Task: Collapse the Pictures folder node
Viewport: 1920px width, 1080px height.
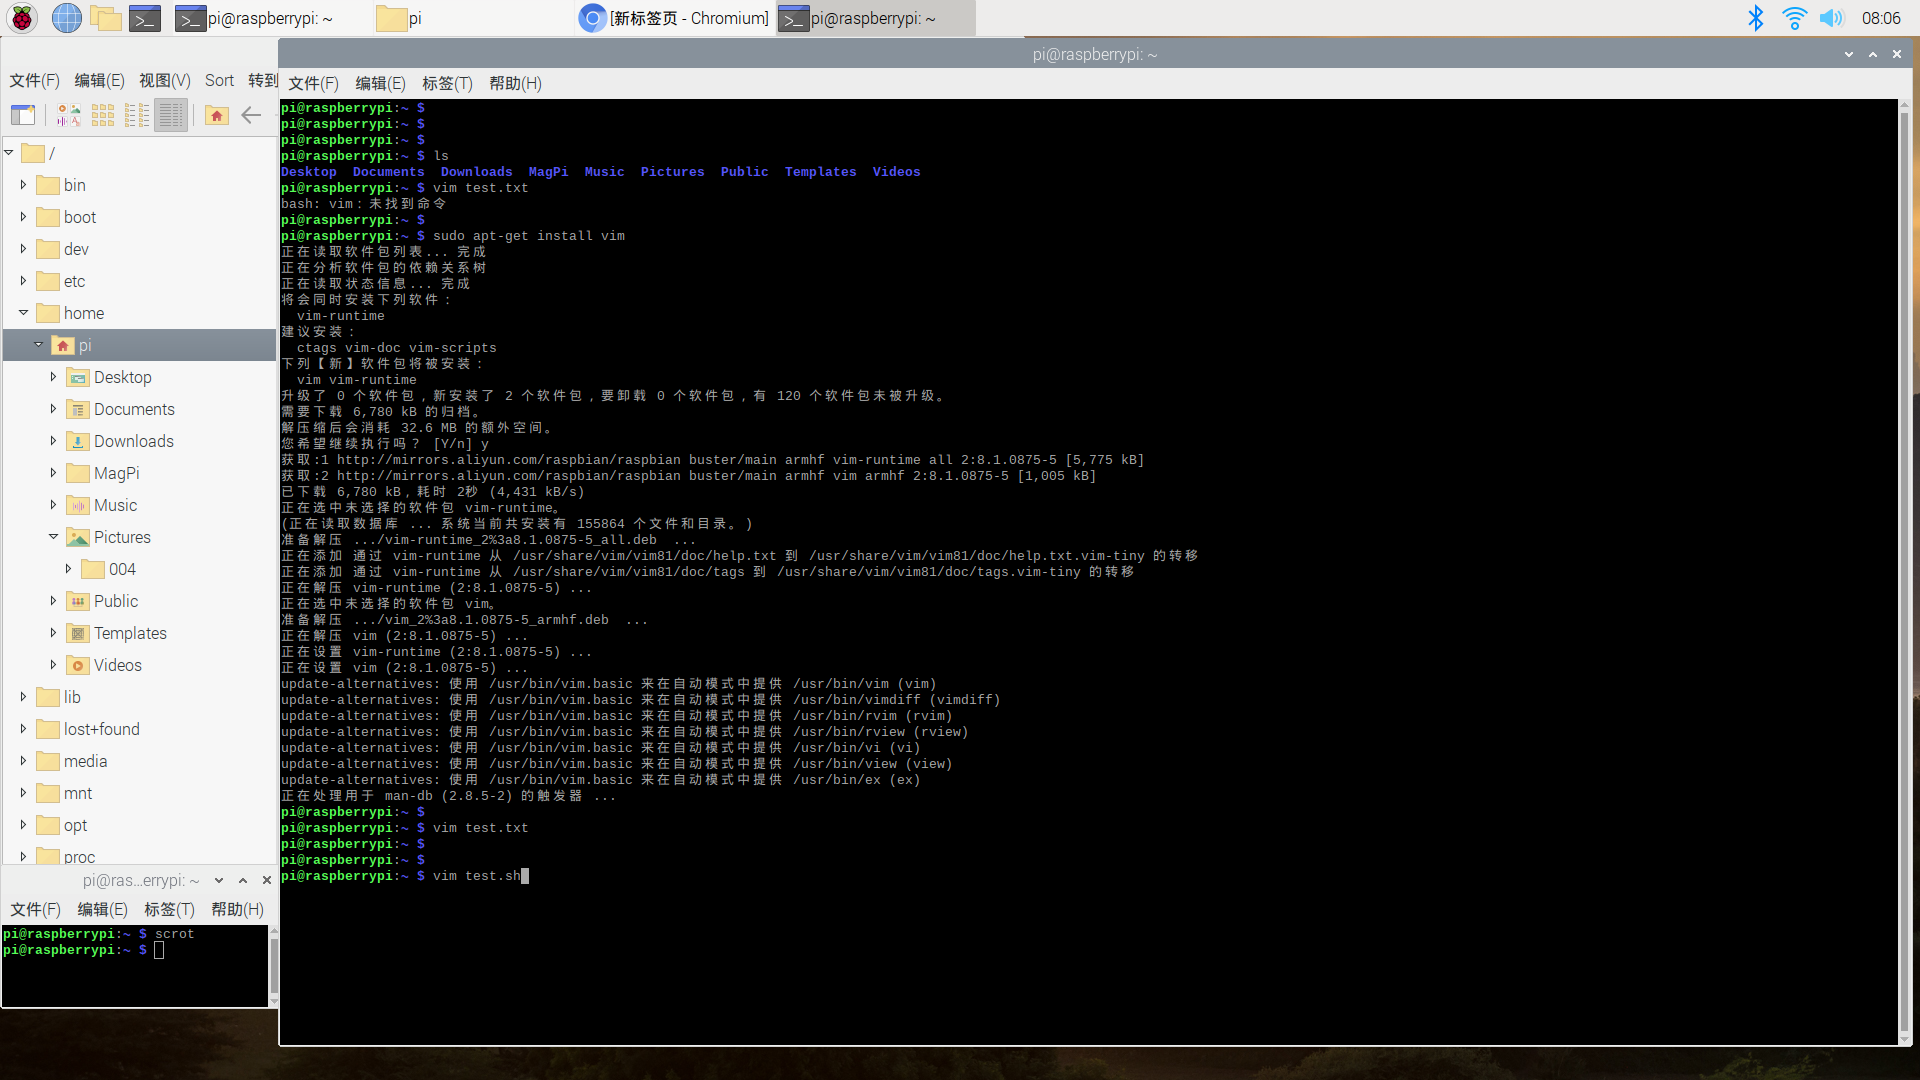Action: click(x=53, y=537)
